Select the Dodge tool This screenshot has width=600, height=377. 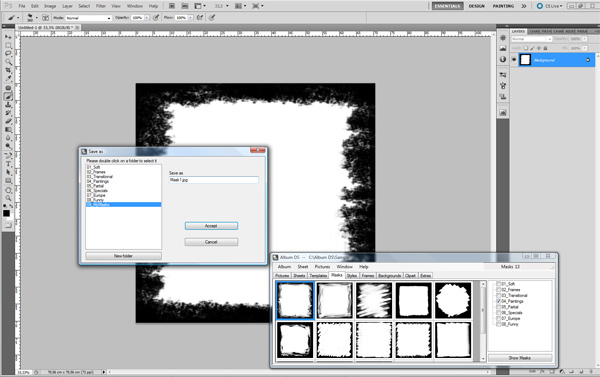tap(8, 147)
